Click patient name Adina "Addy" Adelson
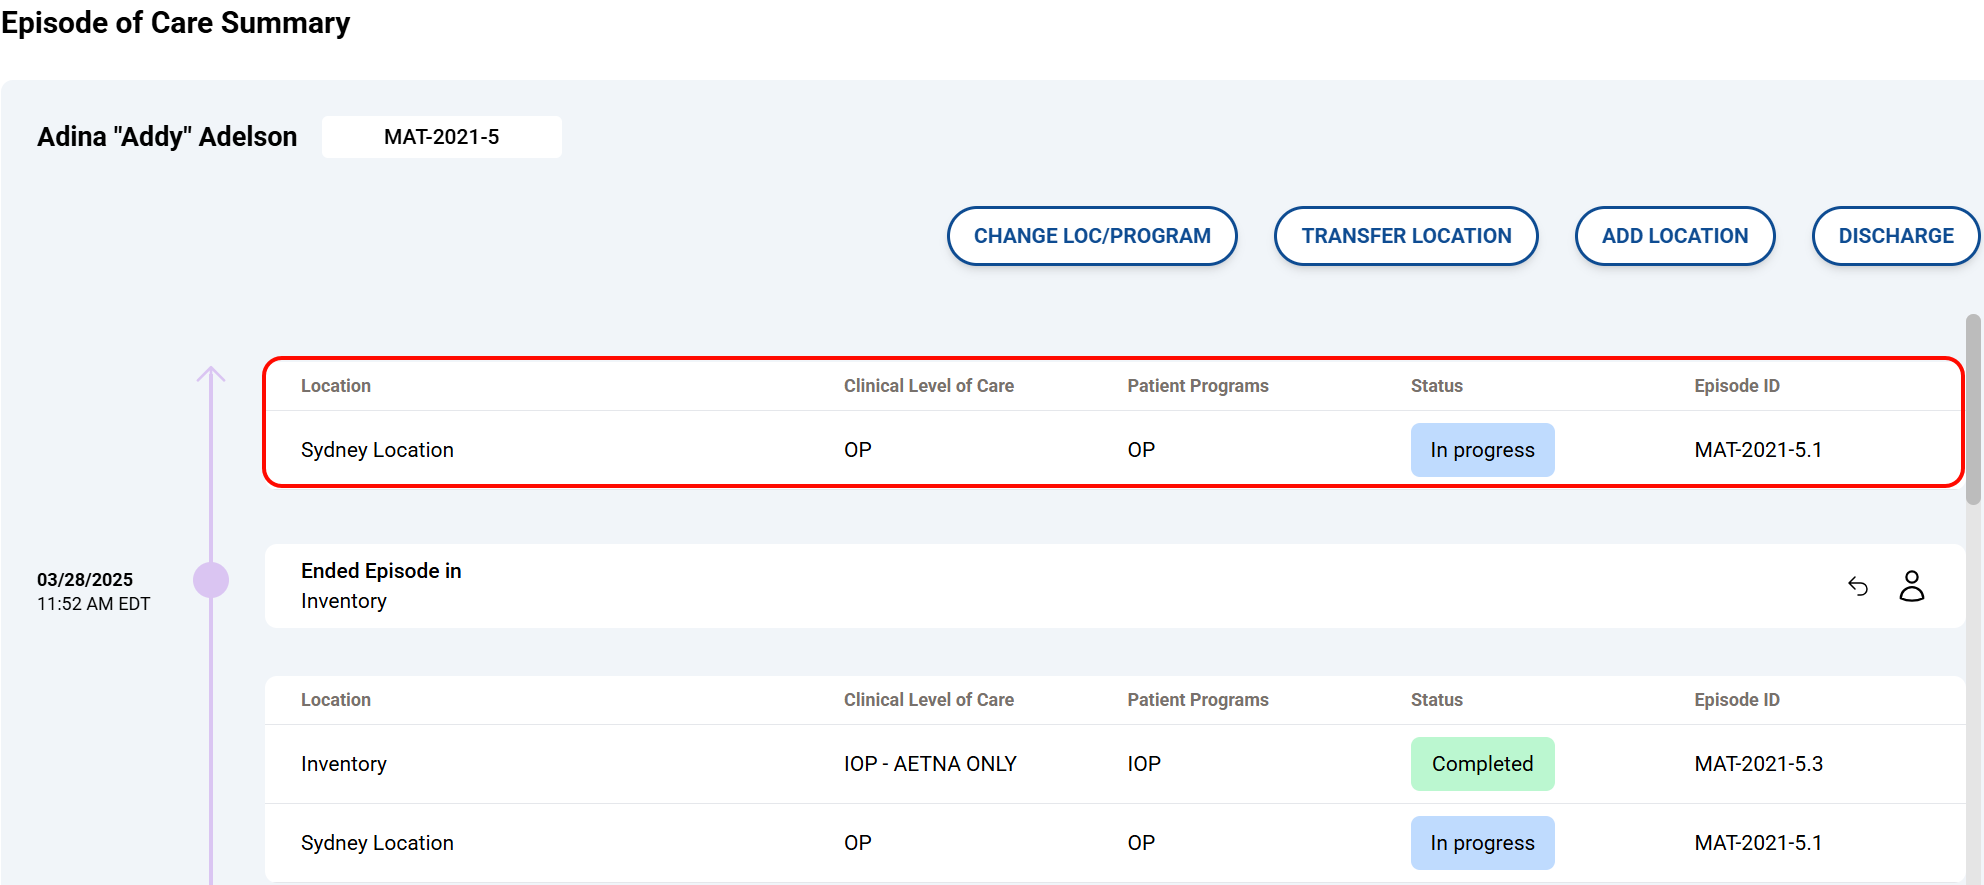 point(167,137)
